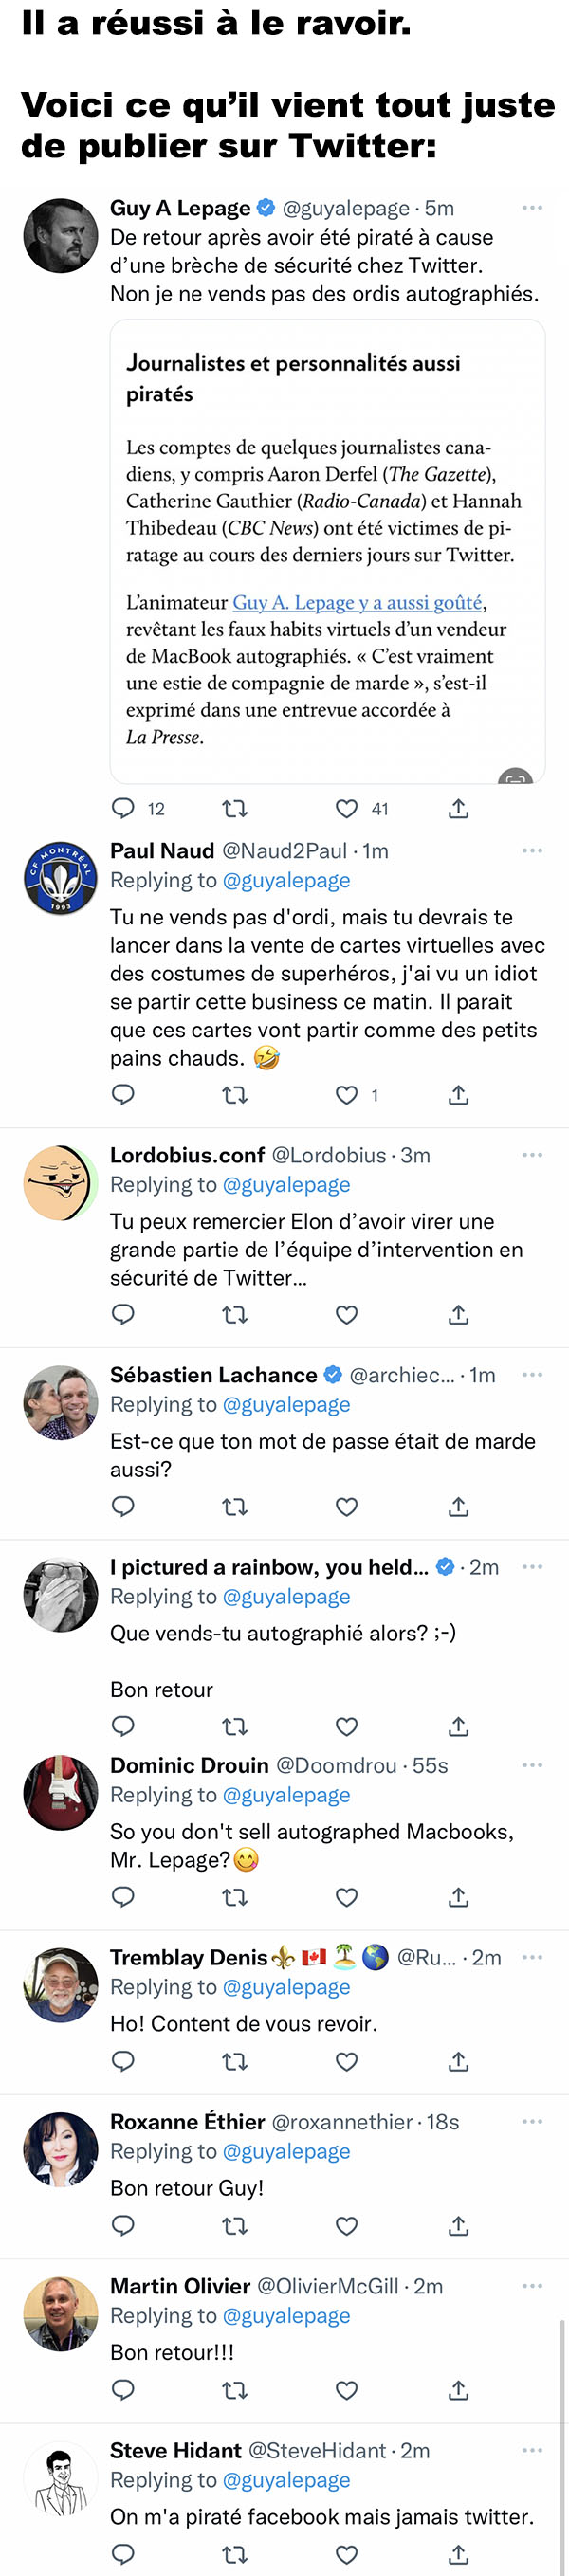Open @guyalepage mention in Lordobius's reply
Screen dimensions: 569x2576
click(x=286, y=1185)
